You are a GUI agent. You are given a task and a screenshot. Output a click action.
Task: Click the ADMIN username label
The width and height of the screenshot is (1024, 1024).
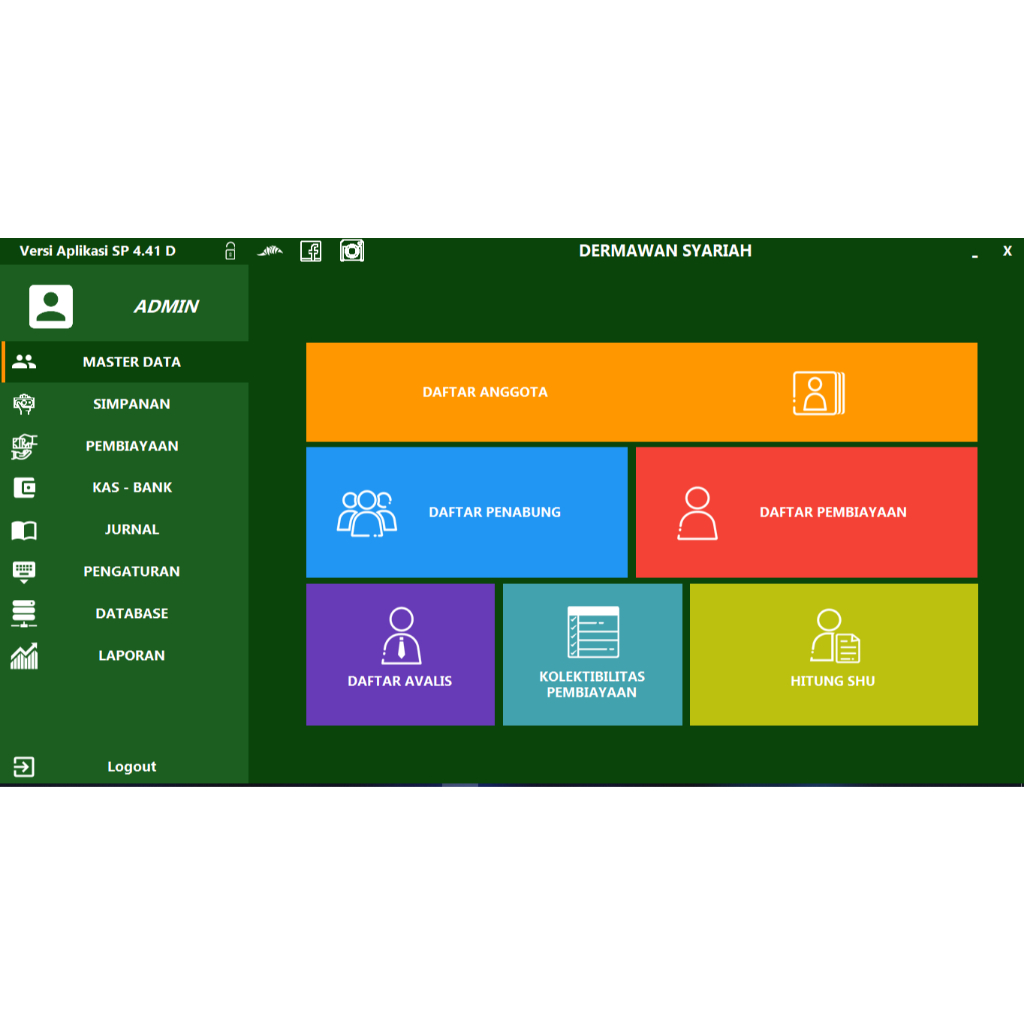pyautogui.click(x=166, y=306)
